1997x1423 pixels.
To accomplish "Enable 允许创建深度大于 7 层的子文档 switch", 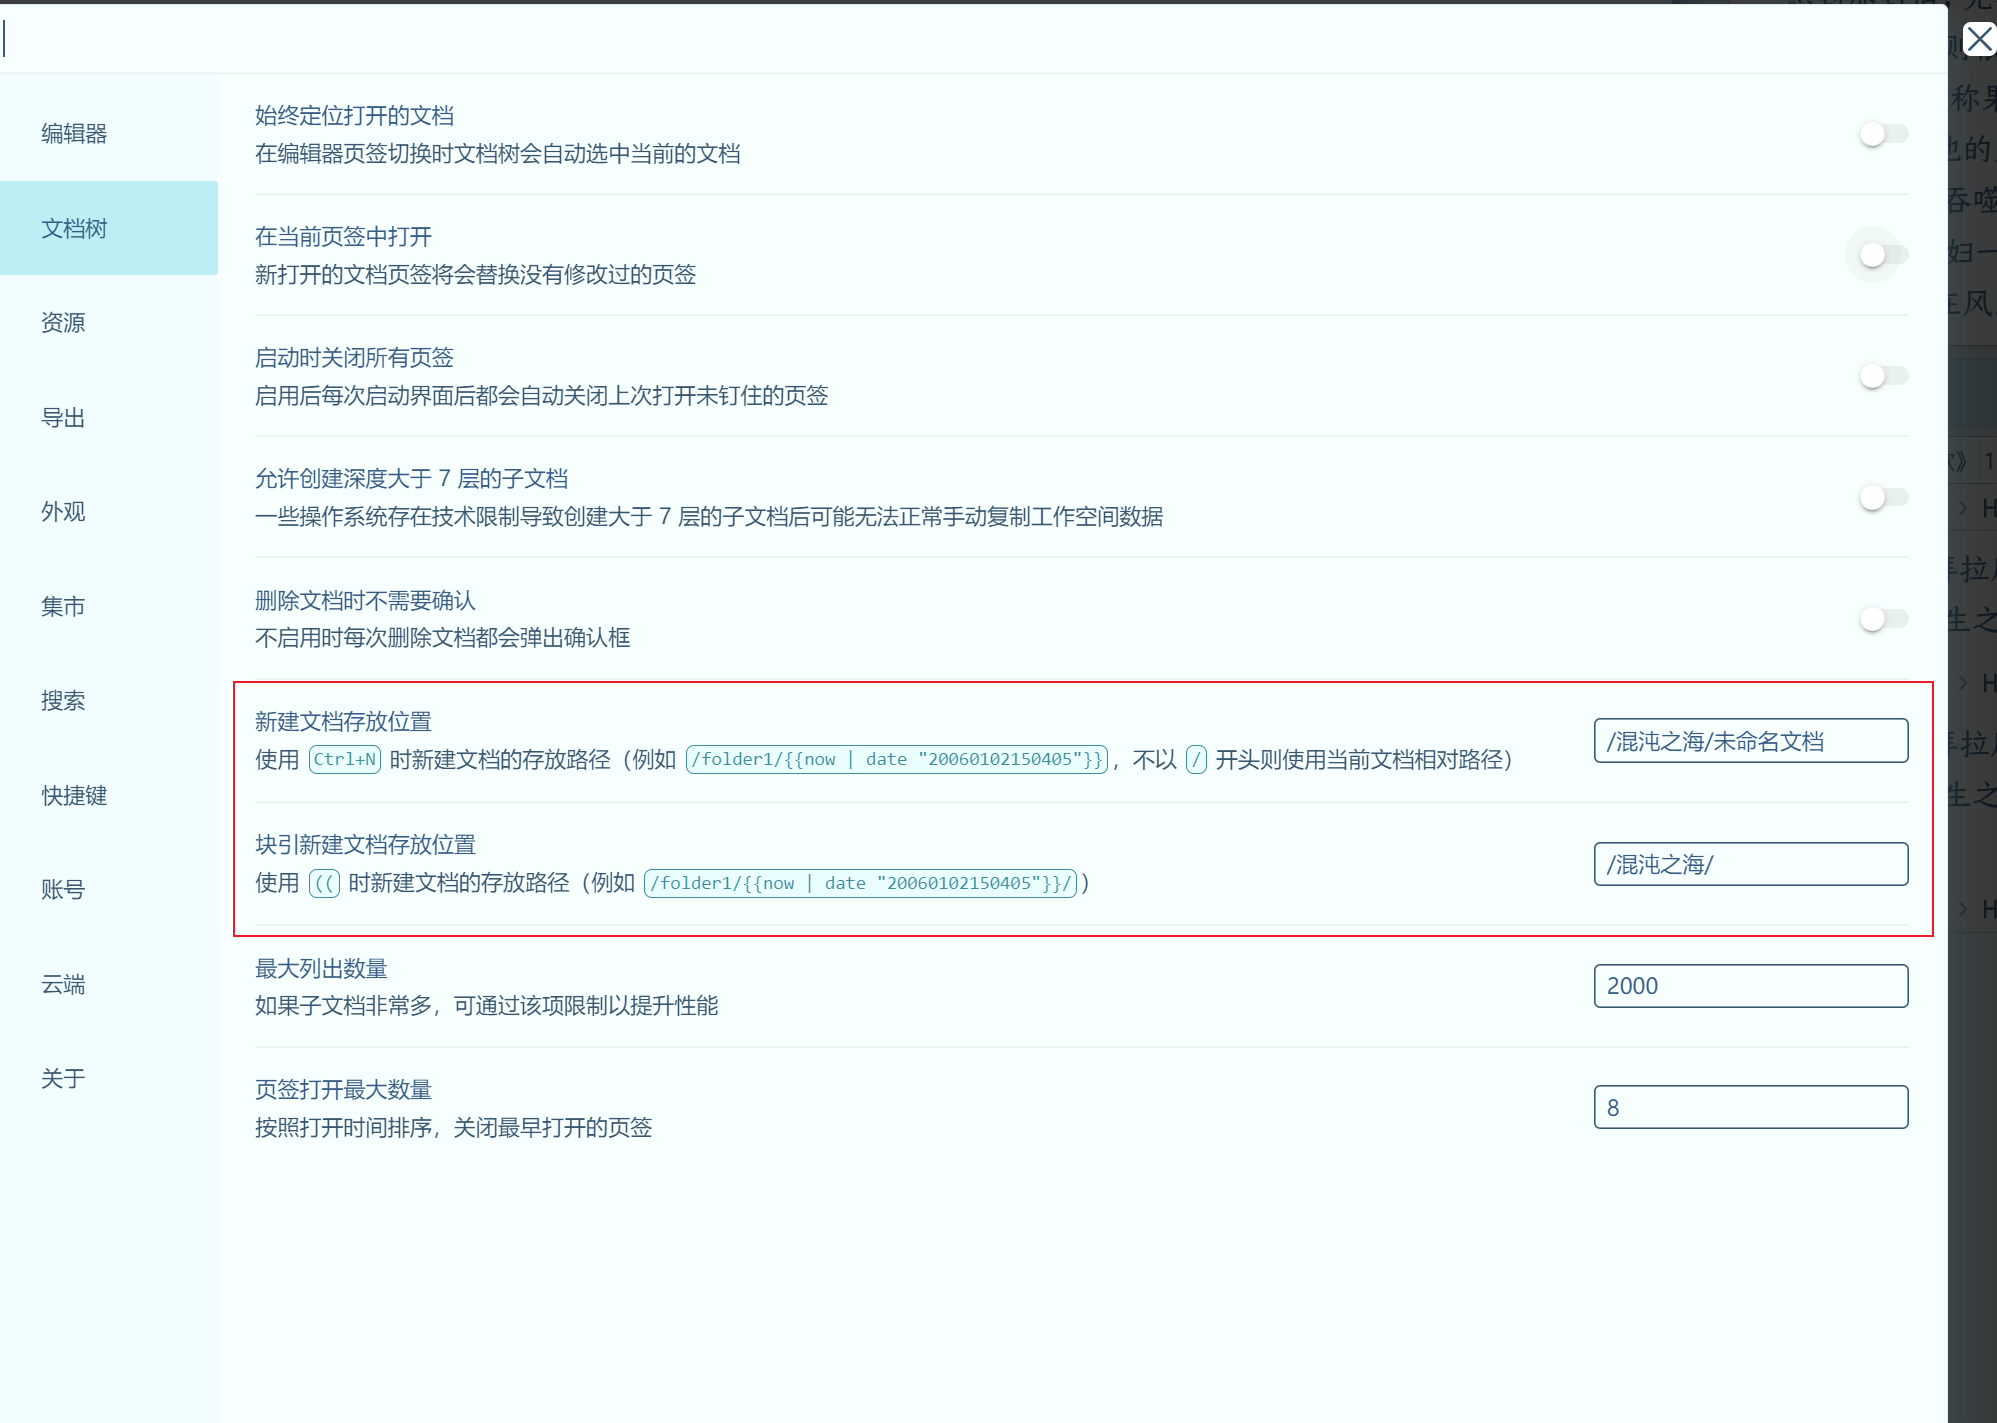I will [x=1883, y=497].
